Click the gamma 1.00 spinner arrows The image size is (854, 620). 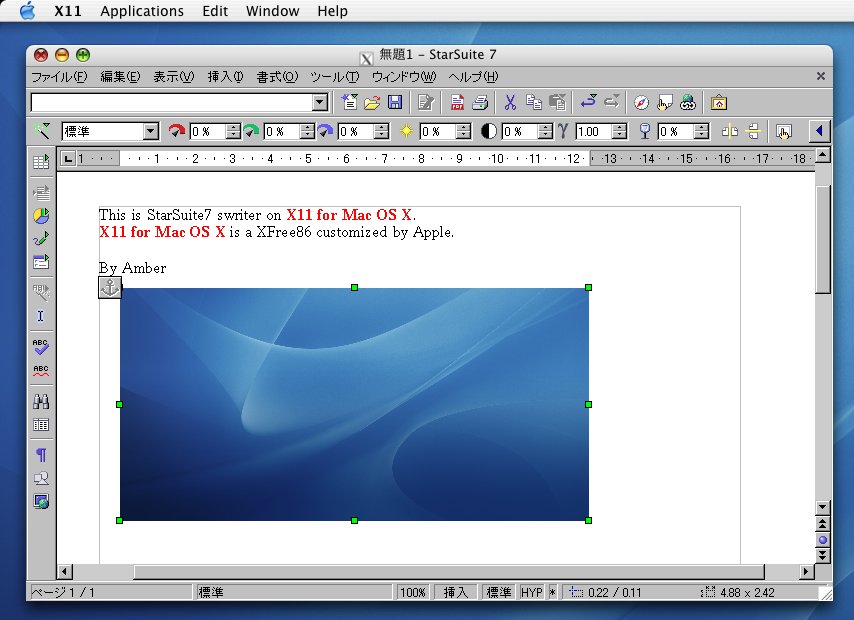(619, 131)
